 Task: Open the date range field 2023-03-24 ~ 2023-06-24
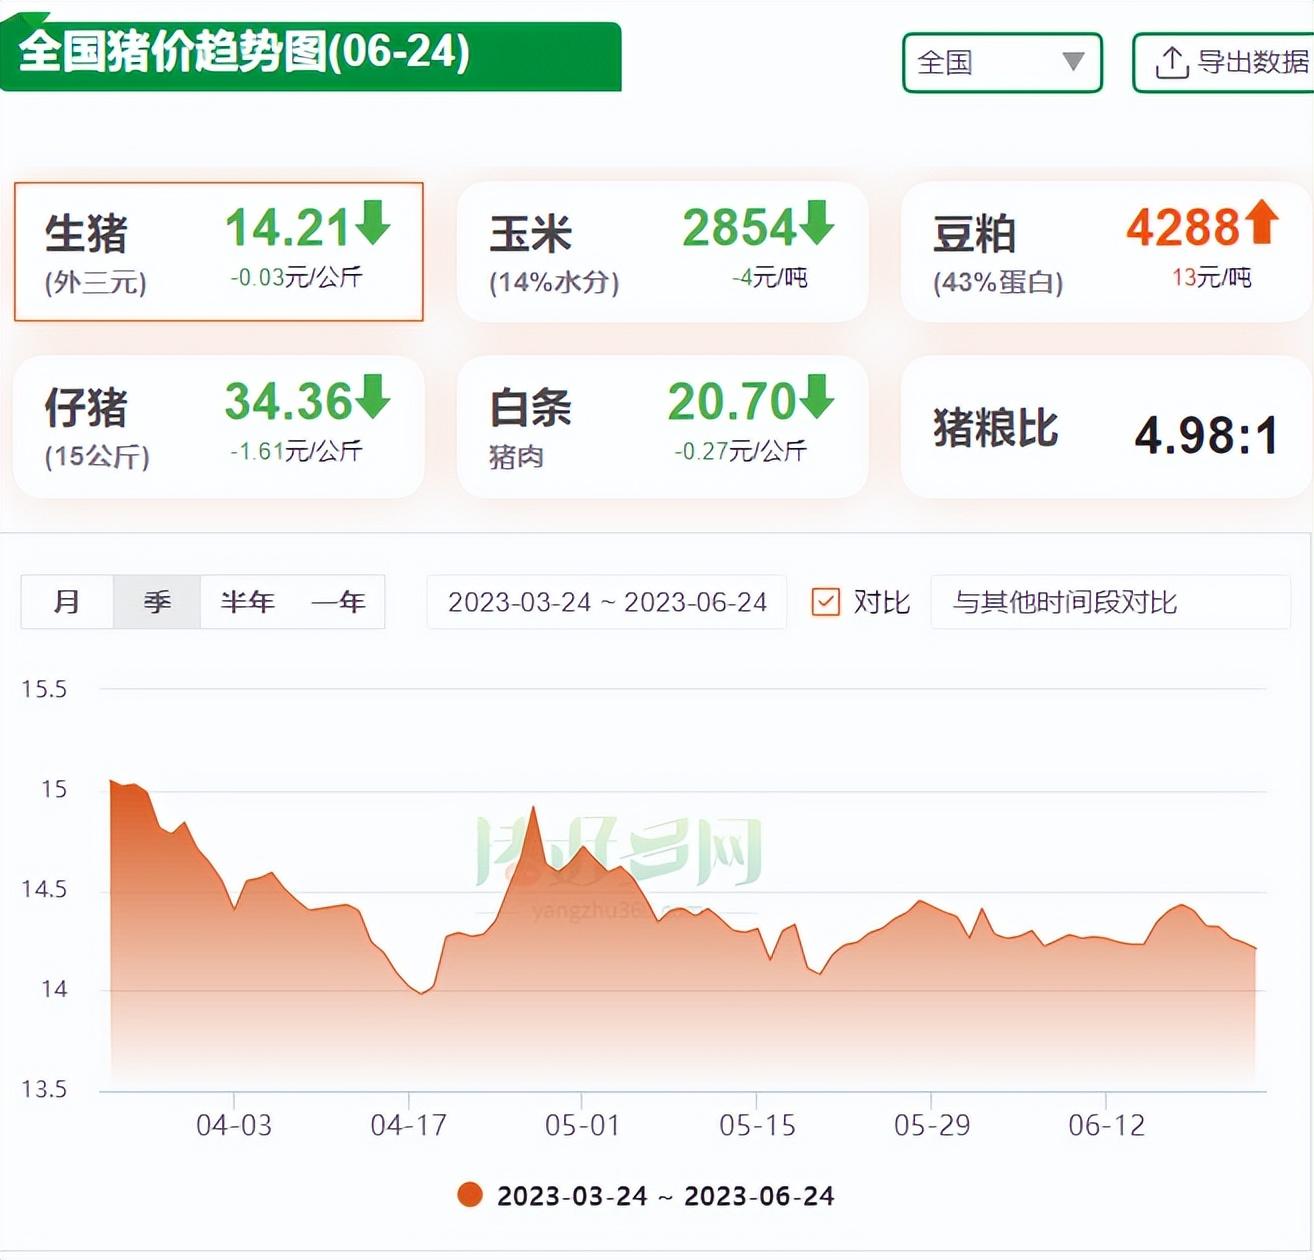(x=607, y=602)
